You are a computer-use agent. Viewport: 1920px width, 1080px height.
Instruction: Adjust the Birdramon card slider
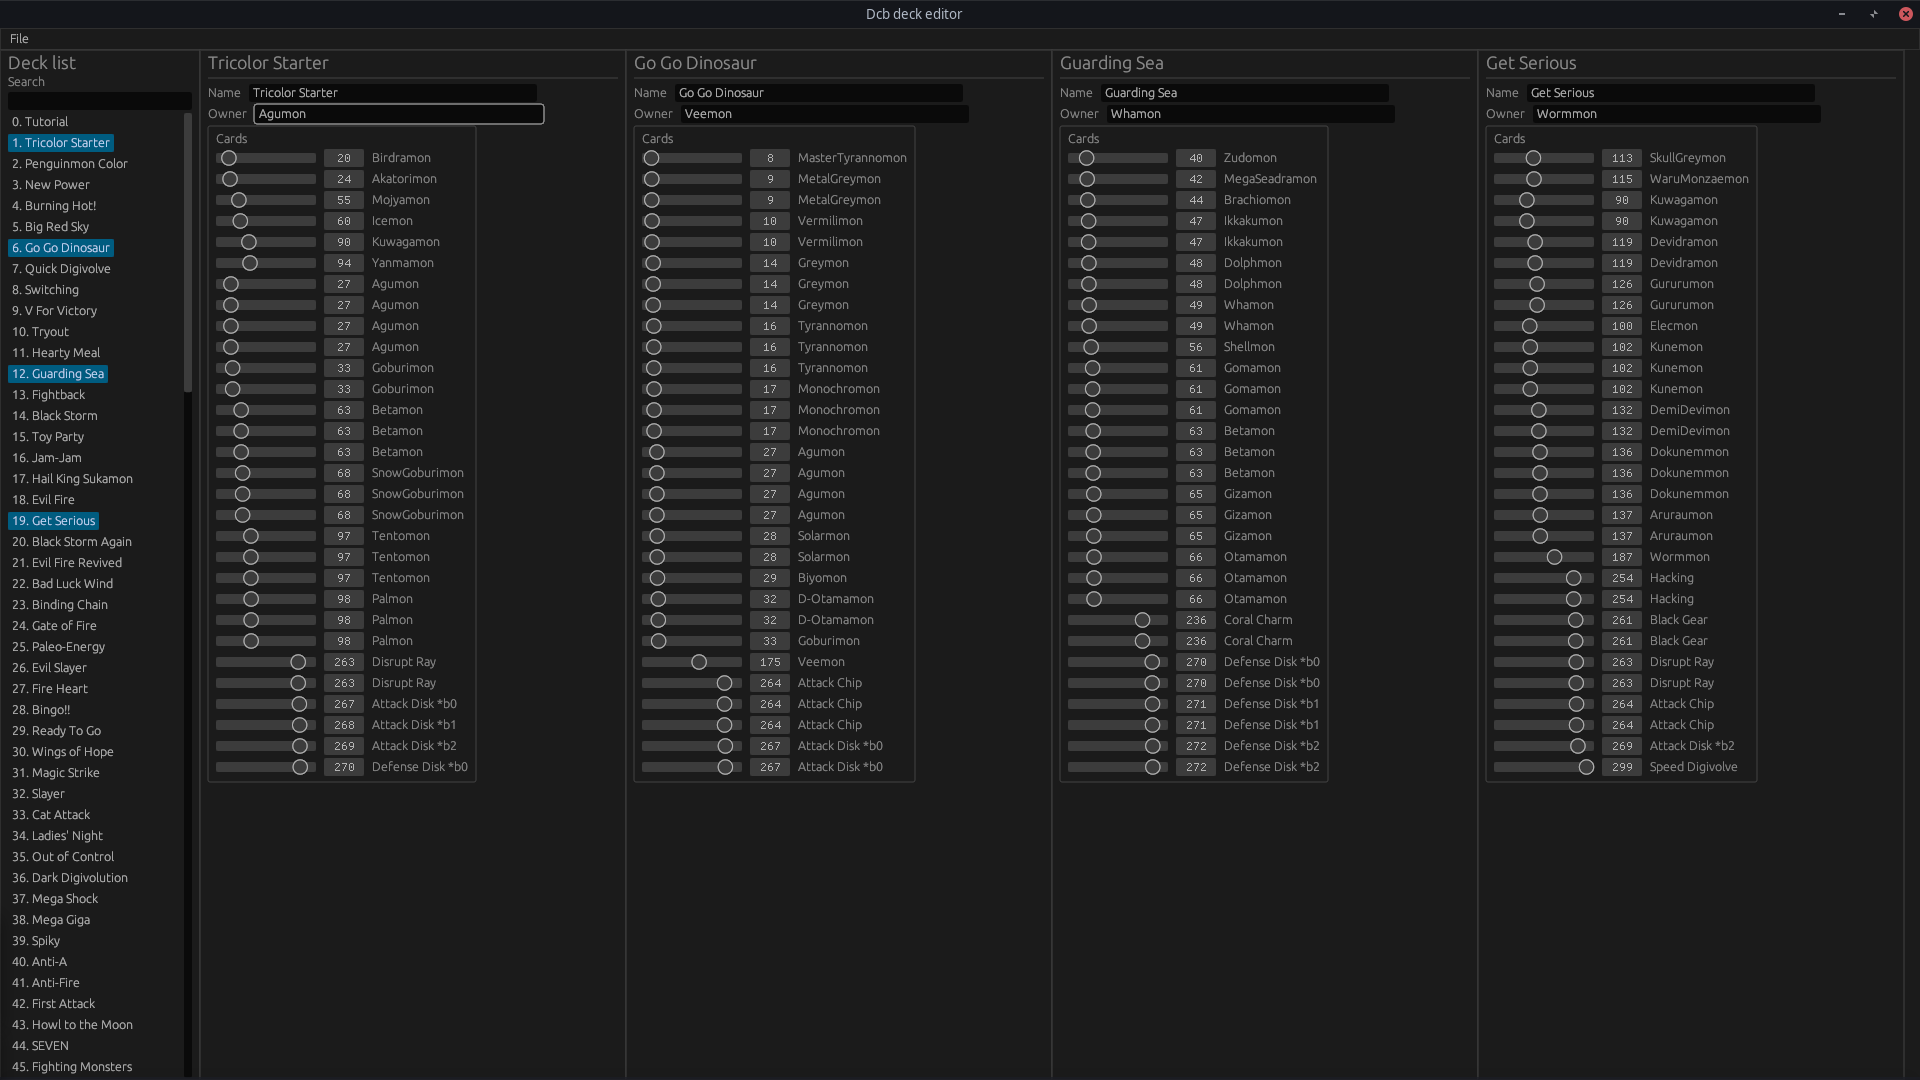tap(229, 158)
